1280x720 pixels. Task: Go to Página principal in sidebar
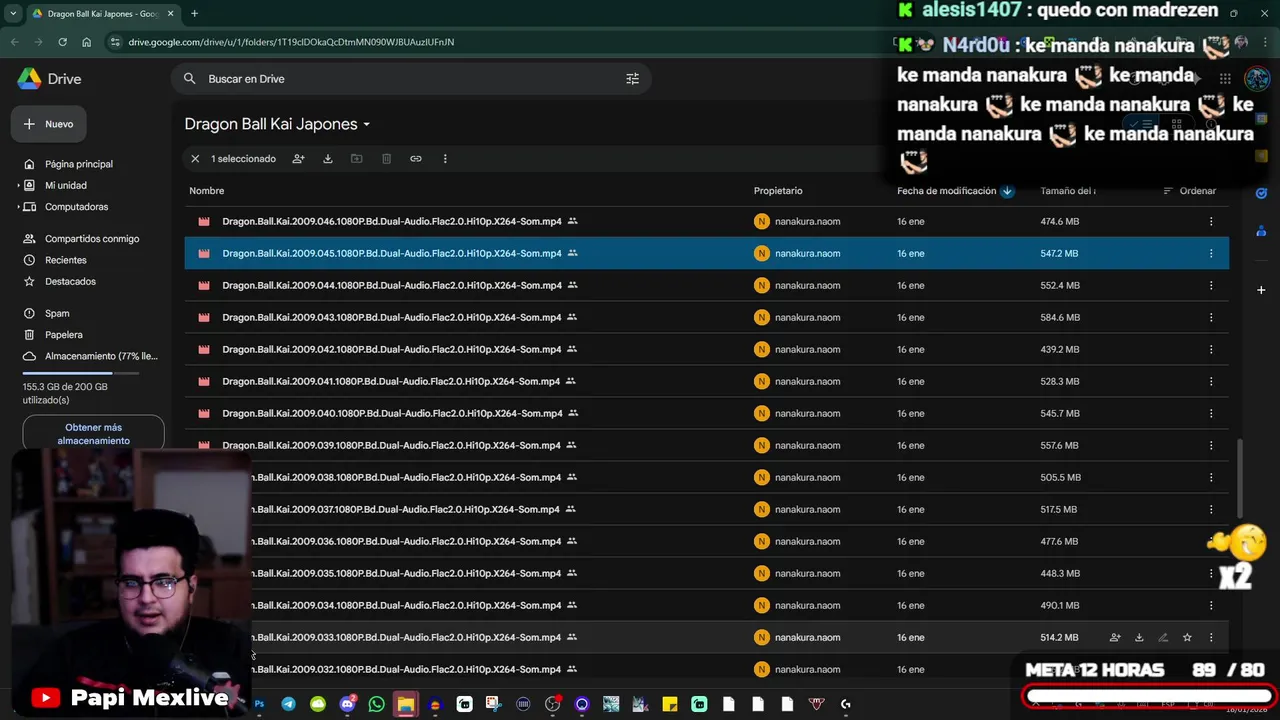click(x=79, y=164)
